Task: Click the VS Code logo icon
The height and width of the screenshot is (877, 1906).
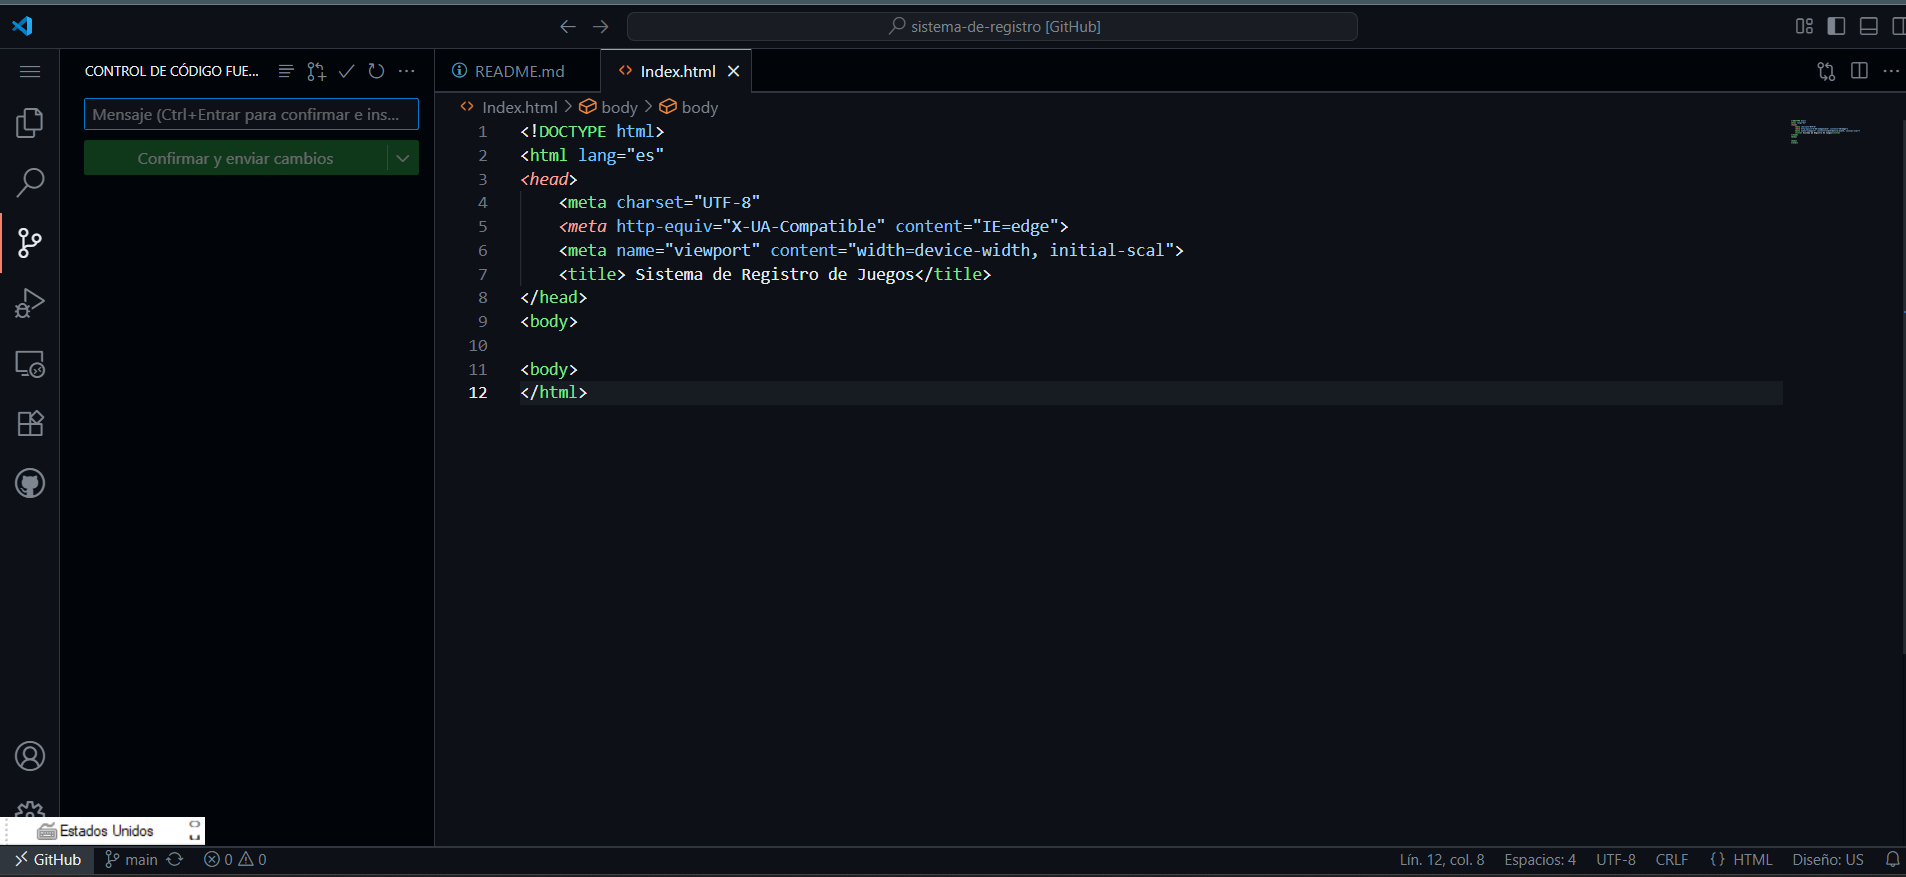Action: (22, 26)
